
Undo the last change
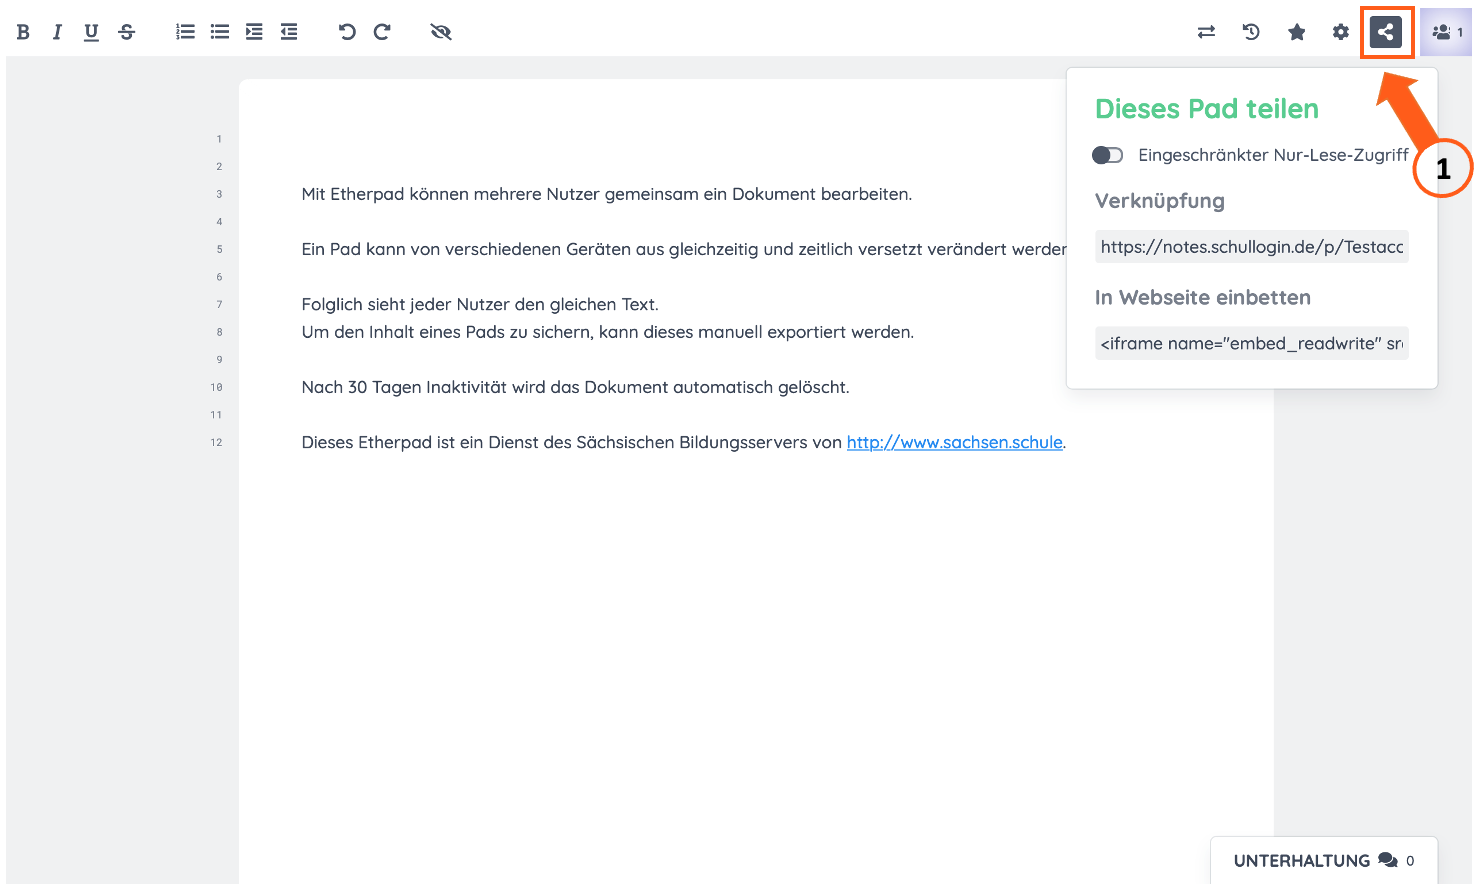347,32
